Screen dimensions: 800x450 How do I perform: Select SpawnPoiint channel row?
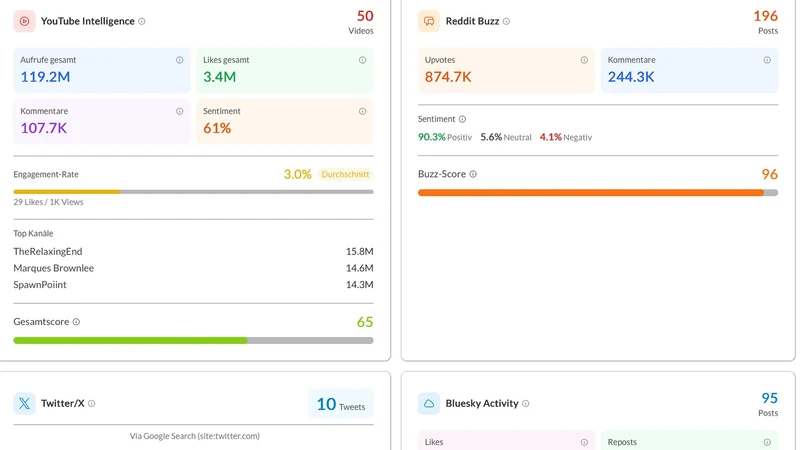[x=193, y=285]
